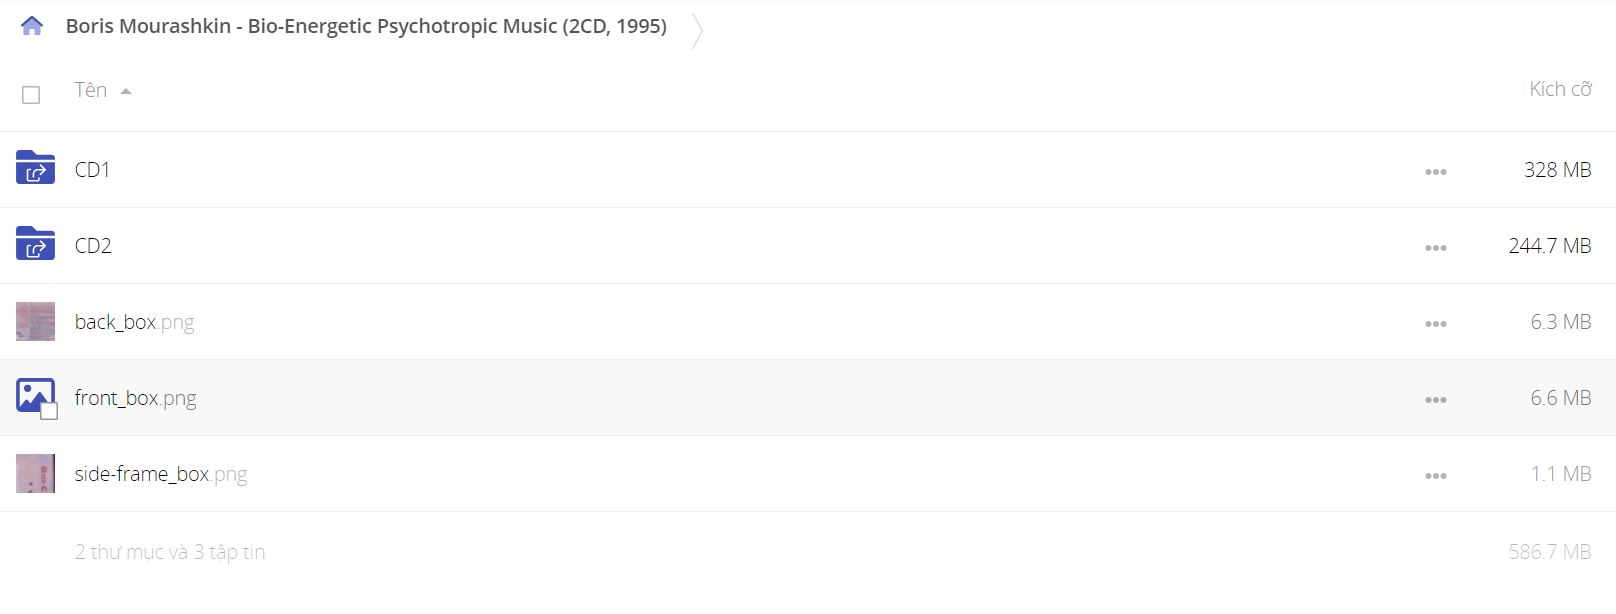Toggle sort arrow next to Tên
This screenshot has height=614, width=1616.
126,91
